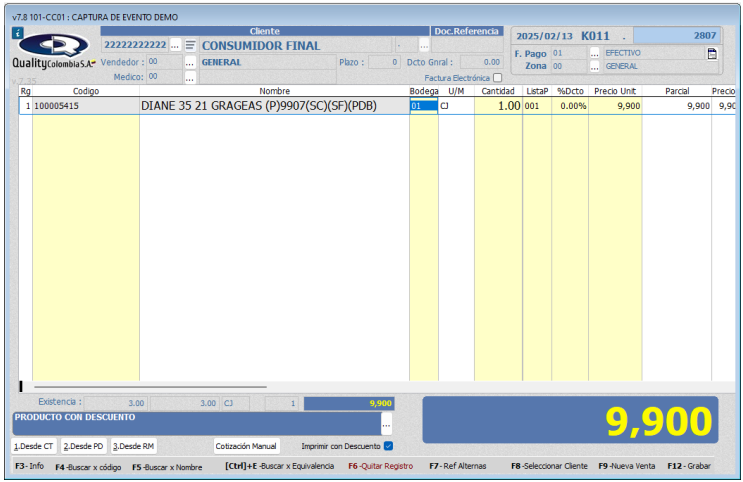Open Zona lookup ellipsis button

594,66
